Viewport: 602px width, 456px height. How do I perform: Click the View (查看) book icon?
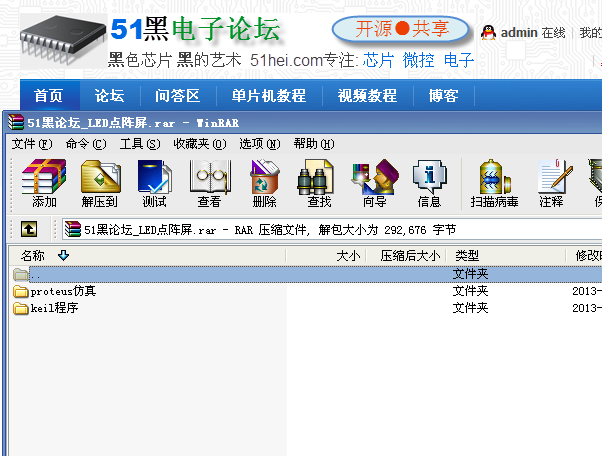tap(210, 176)
